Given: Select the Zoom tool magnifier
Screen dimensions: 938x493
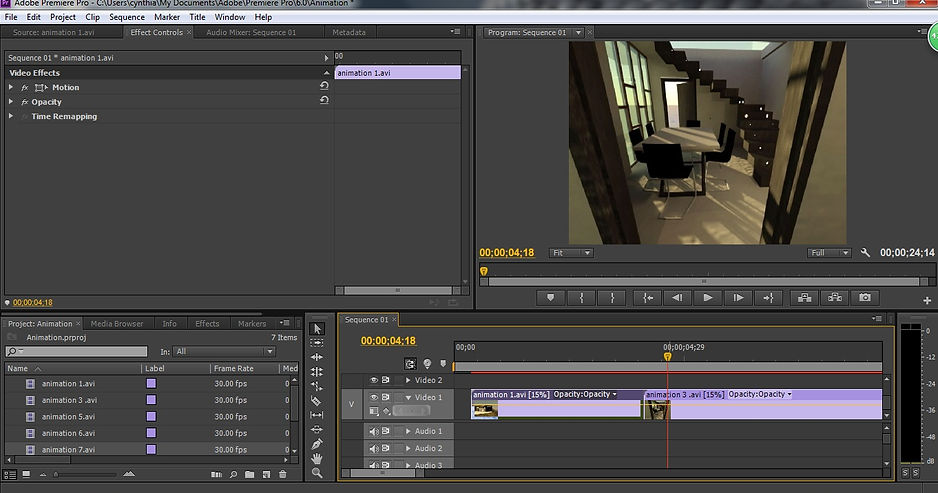Looking at the screenshot, I should pyautogui.click(x=317, y=473).
